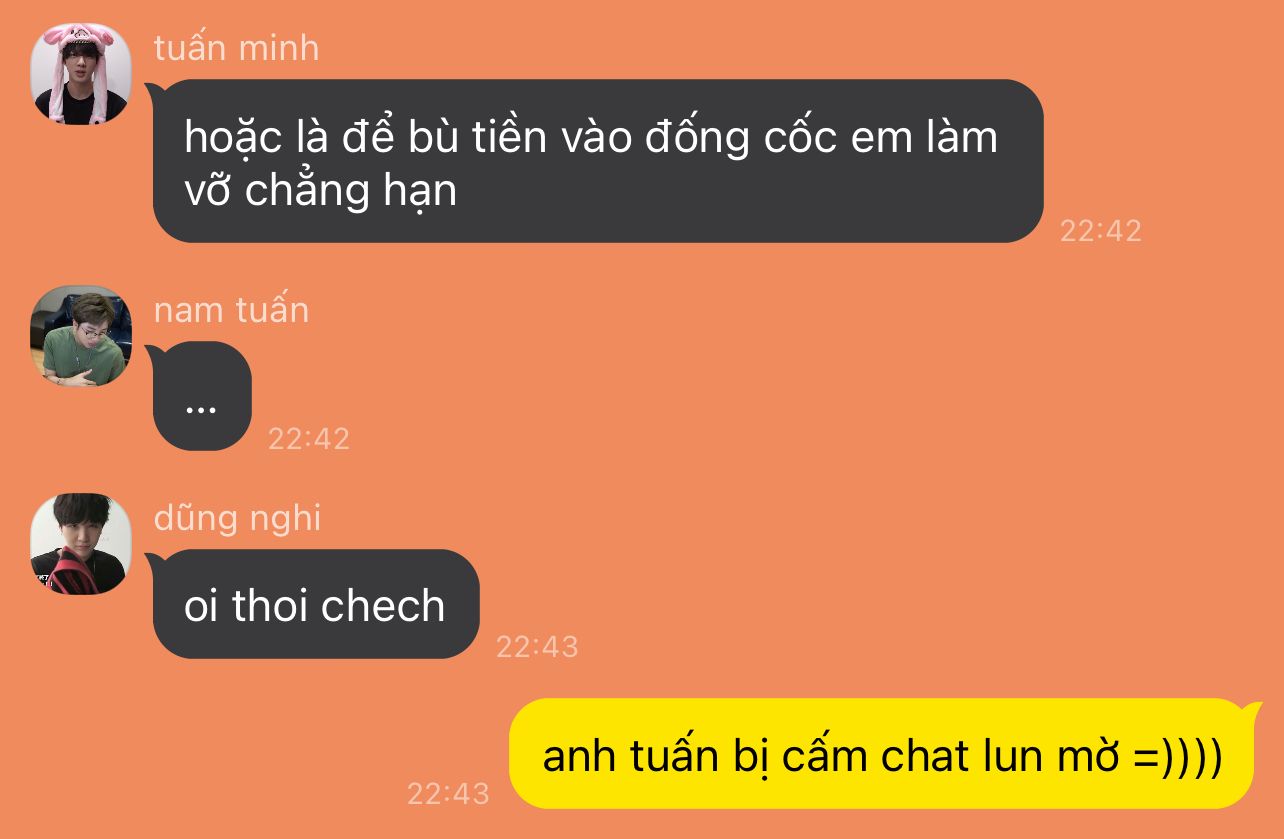Screen dimensions: 1284x839
Task: Select the yellow "anh tuấn bị cấm chat" message
Action: click(x=881, y=754)
